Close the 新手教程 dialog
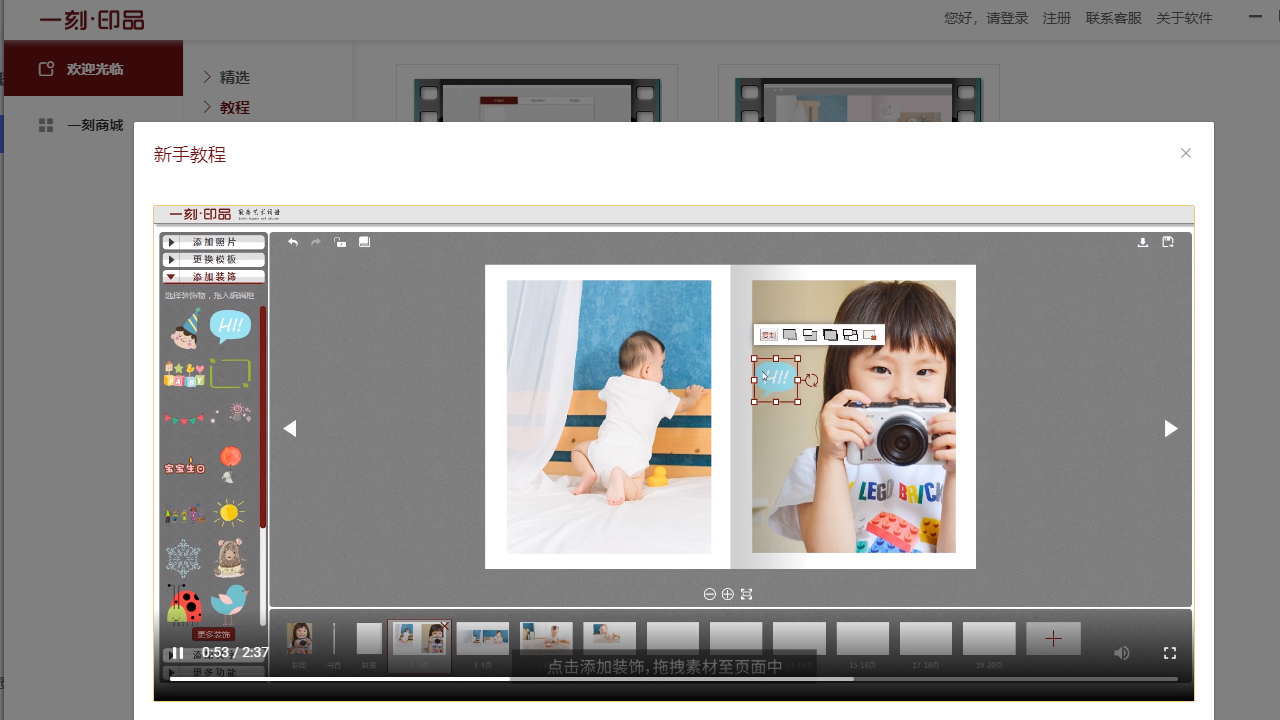1280x720 pixels. [1185, 153]
